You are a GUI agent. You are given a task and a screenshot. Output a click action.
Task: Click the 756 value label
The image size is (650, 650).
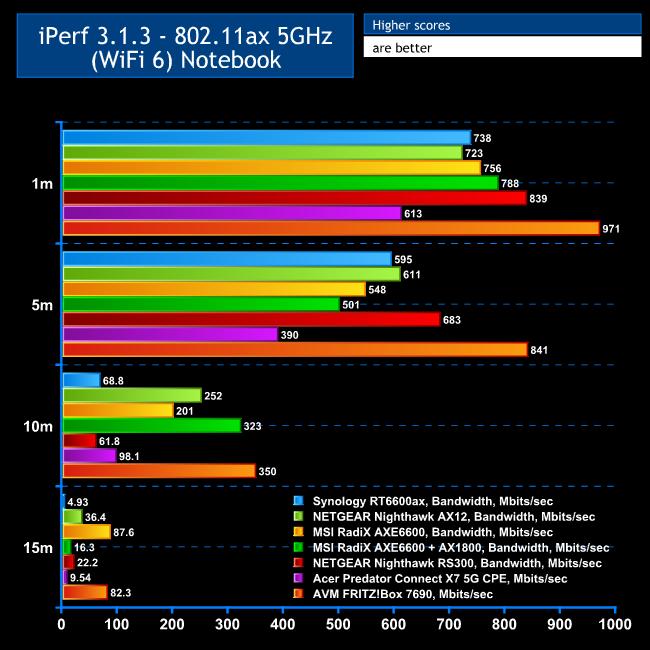tap(492, 168)
